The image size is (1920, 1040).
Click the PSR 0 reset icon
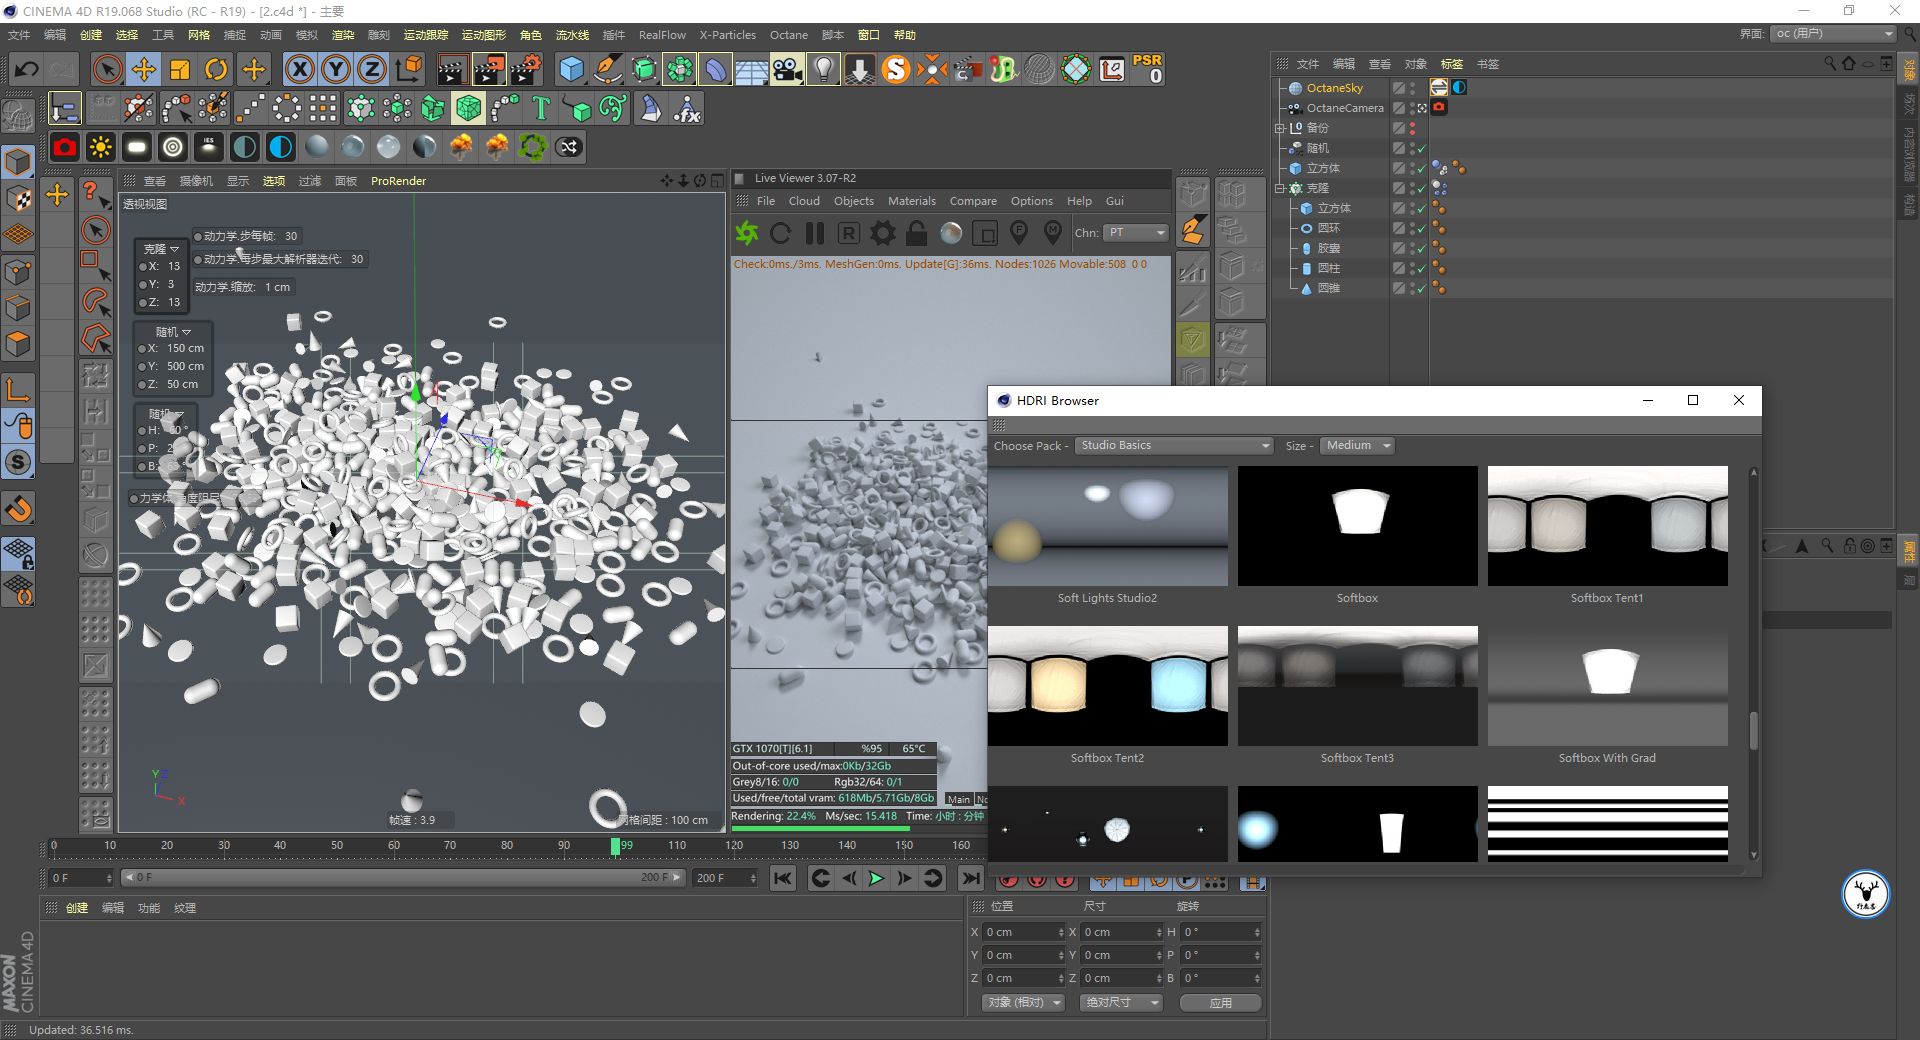pyautogui.click(x=1148, y=69)
